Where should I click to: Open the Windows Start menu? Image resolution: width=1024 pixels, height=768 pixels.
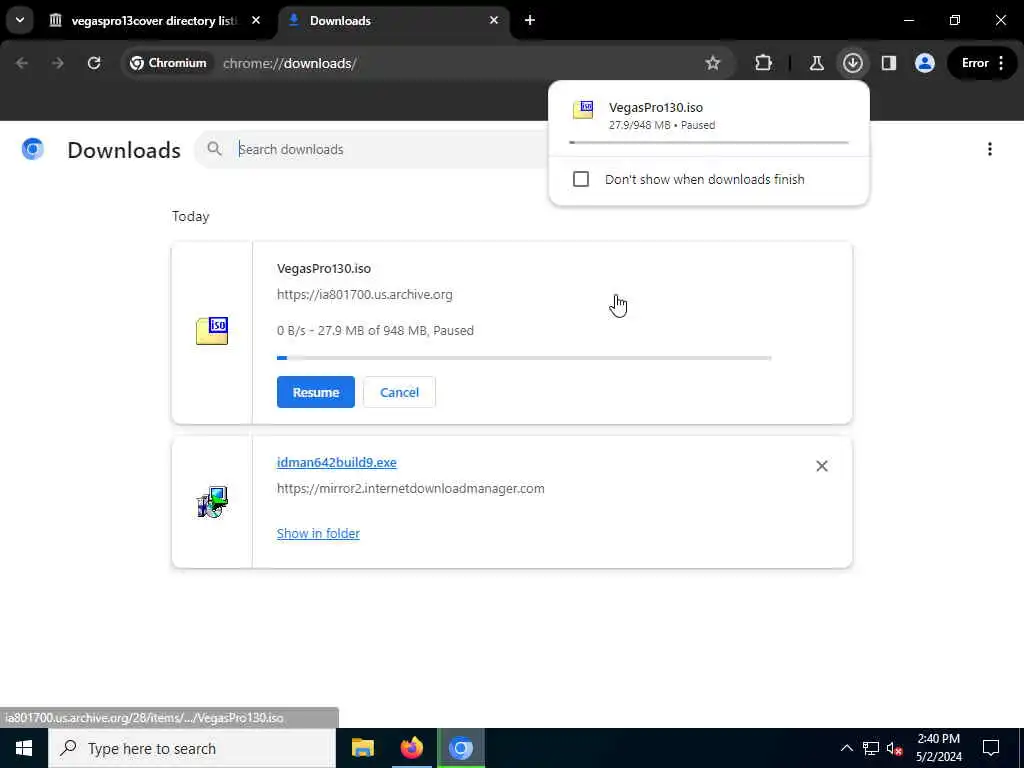point(24,748)
